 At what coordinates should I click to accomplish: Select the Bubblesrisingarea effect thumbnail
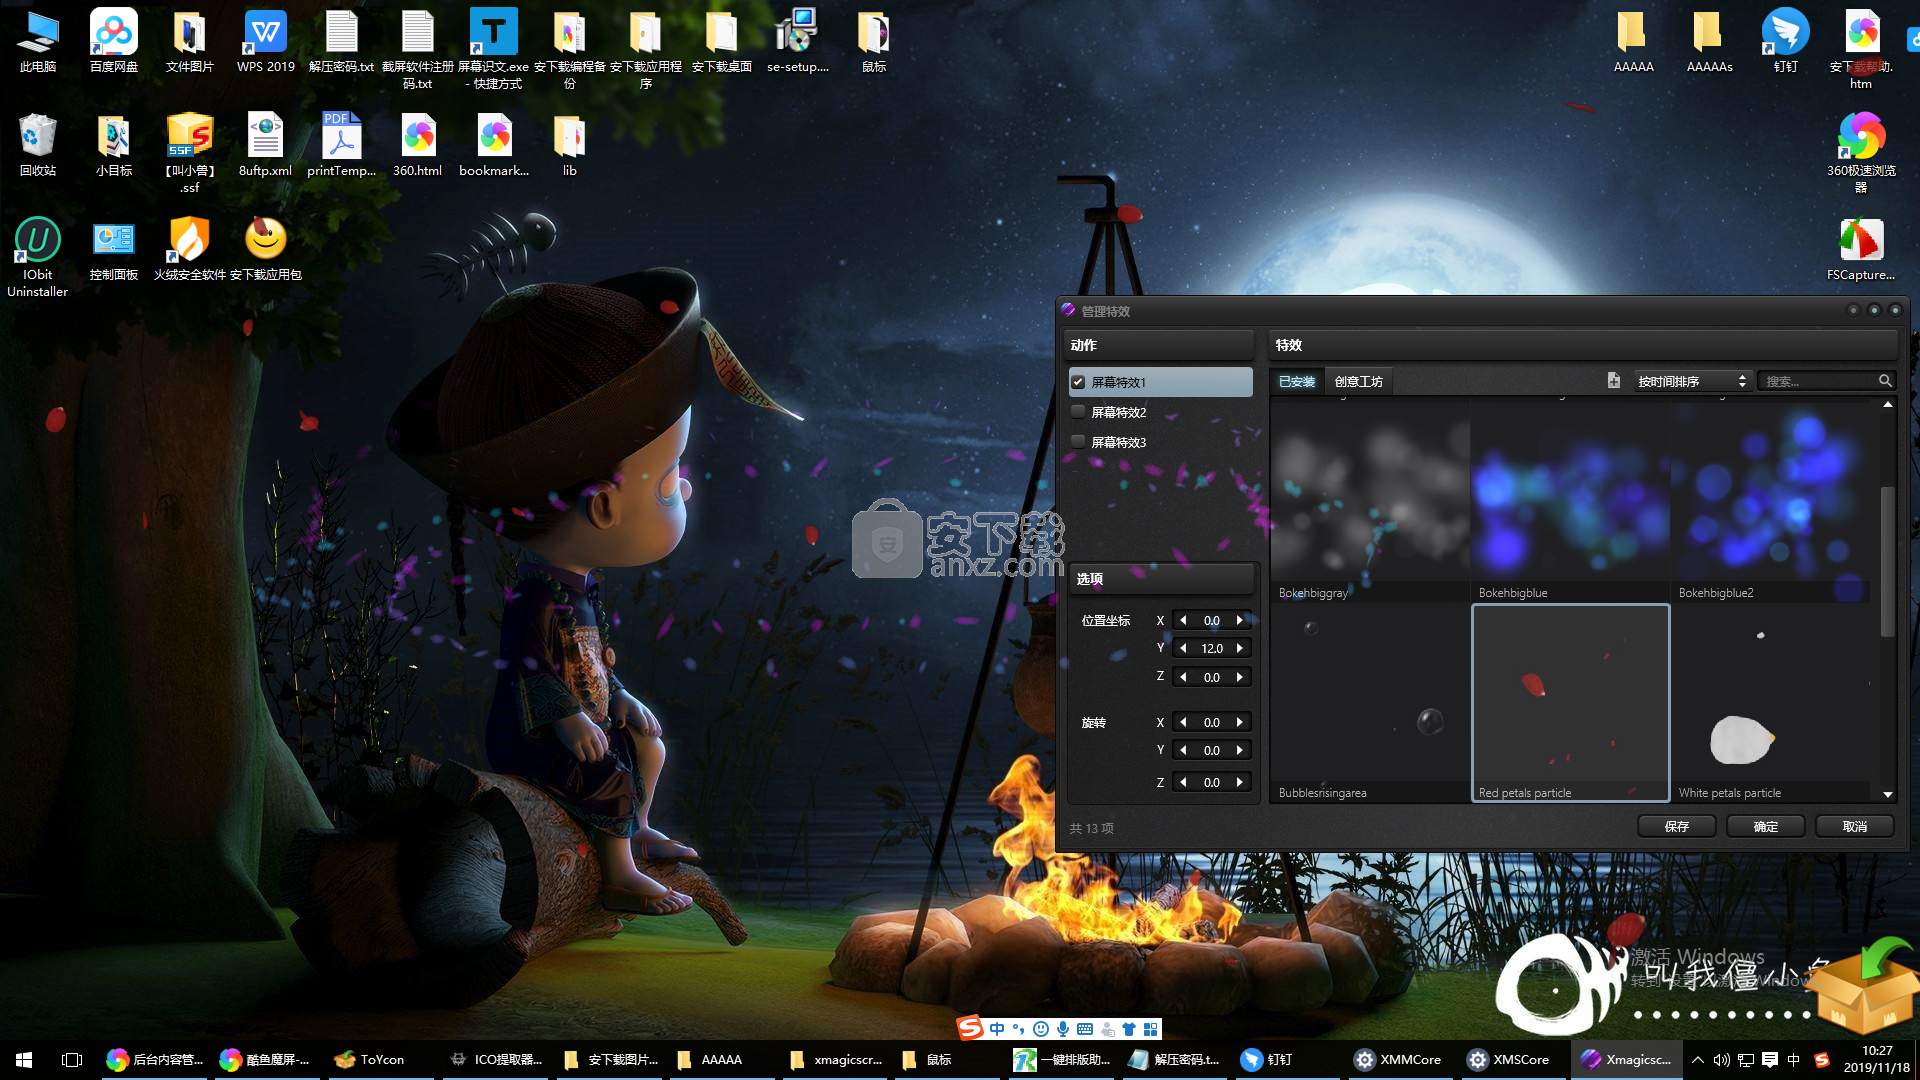coord(1370,703)
